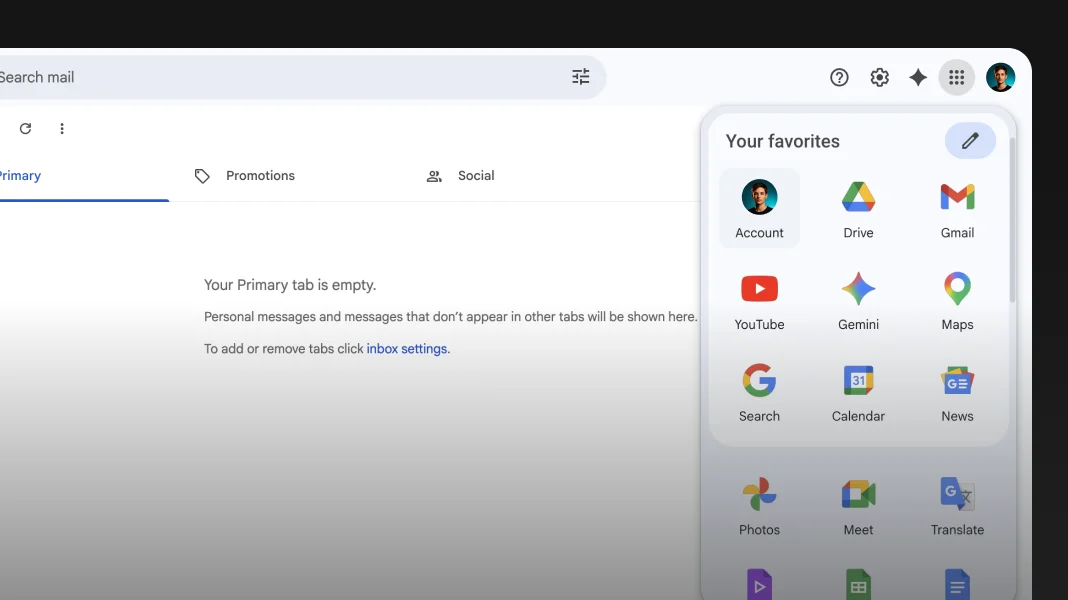Open Google Search app

[x=759, y=393]
